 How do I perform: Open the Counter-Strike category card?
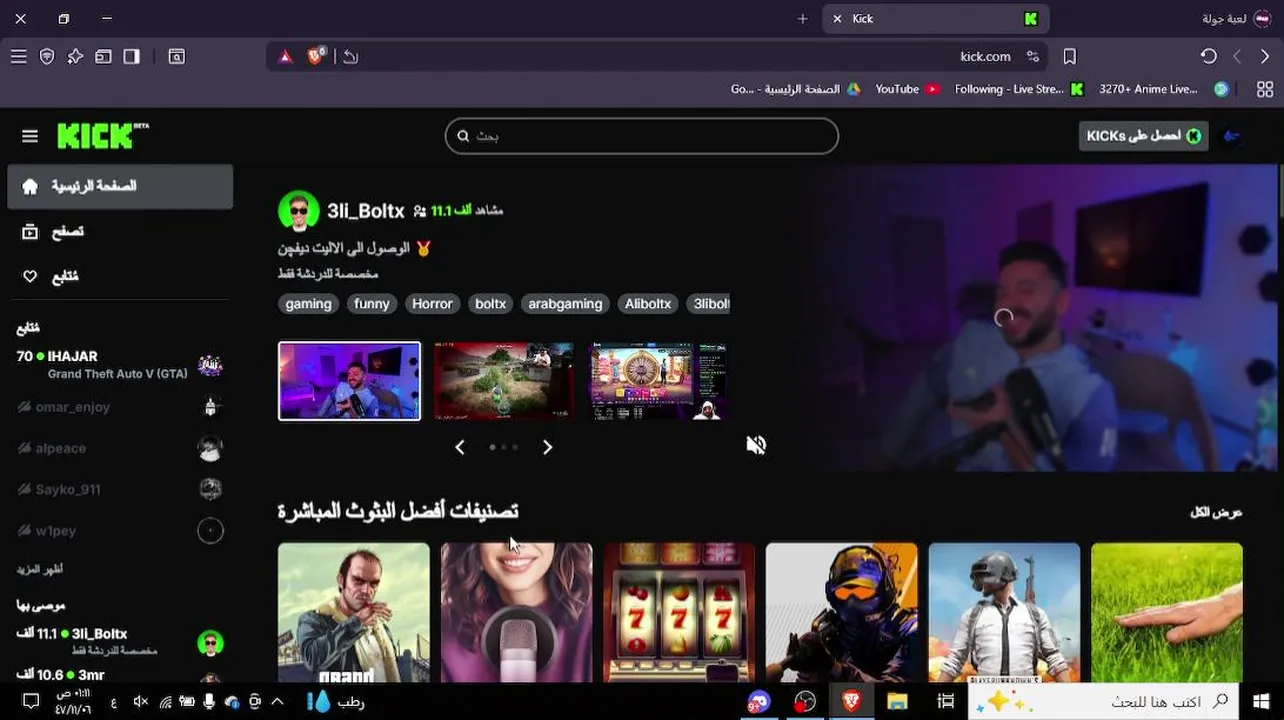(841, 612)
